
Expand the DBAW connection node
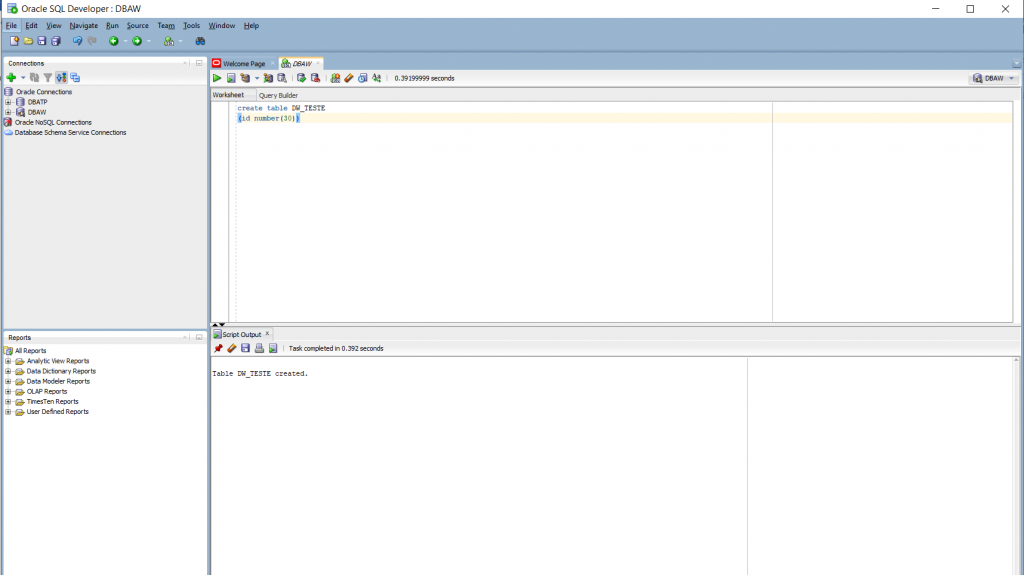point(8,112)
